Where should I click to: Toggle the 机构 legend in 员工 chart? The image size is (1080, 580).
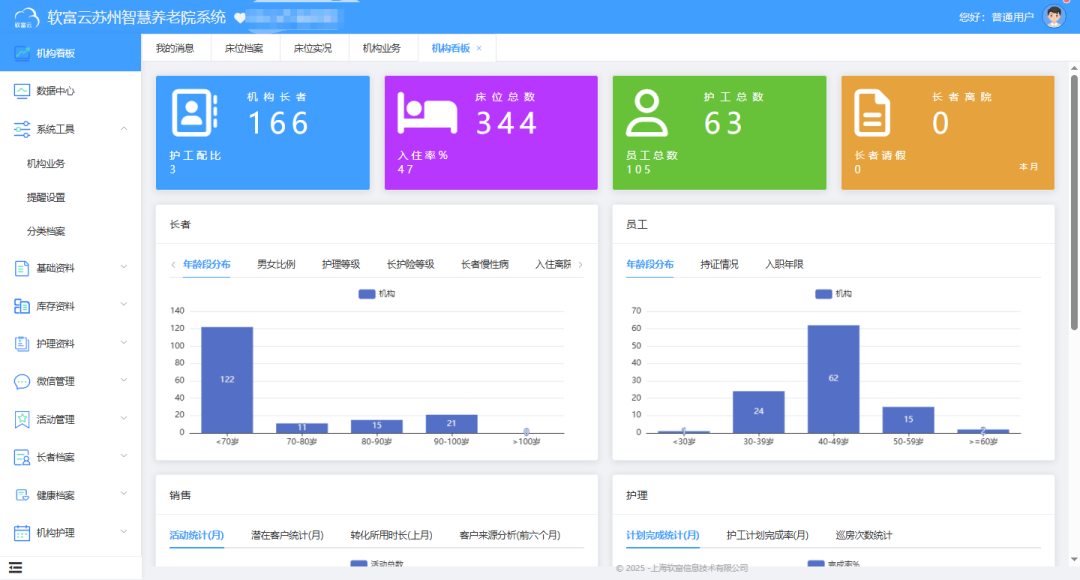[833, 294]
